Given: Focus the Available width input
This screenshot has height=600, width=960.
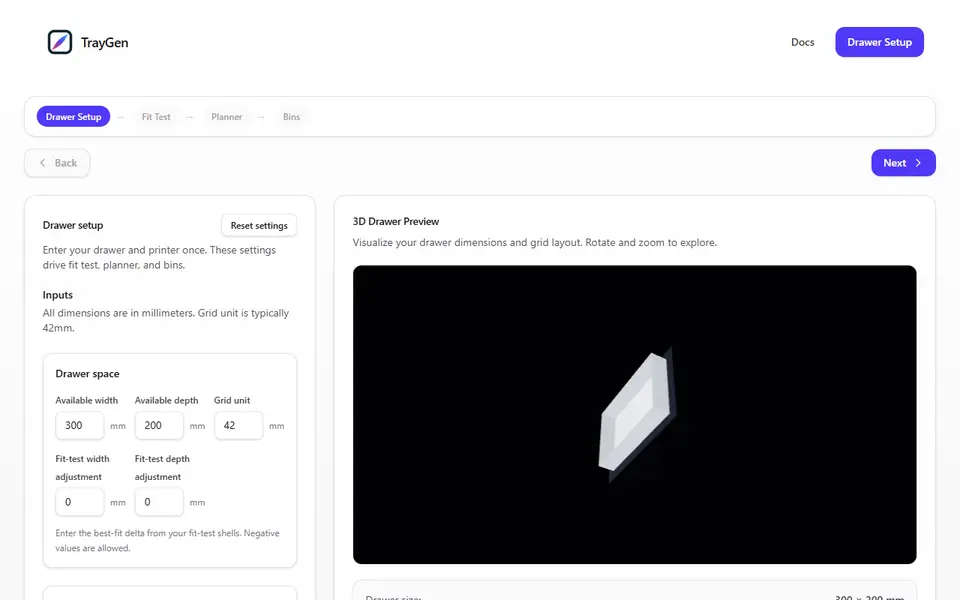Looking at the screenshot, I should 80,426.
